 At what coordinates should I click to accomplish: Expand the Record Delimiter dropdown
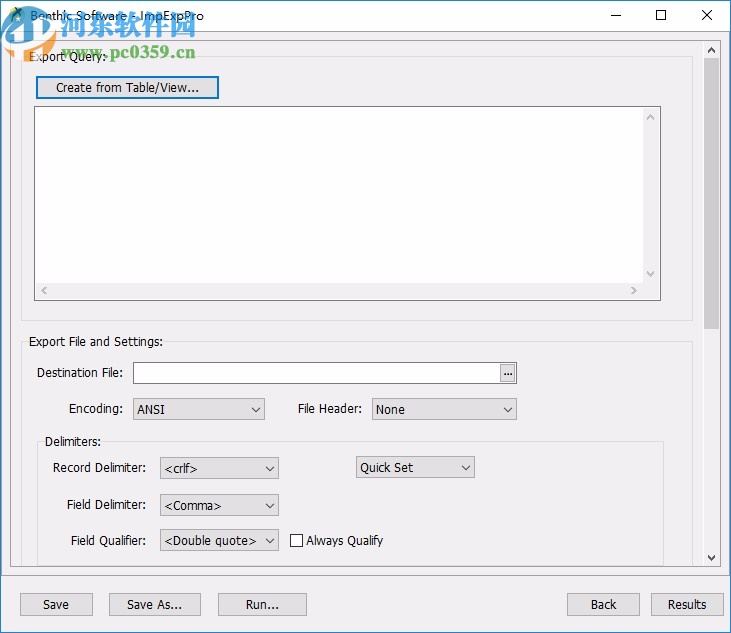point(219,468)
